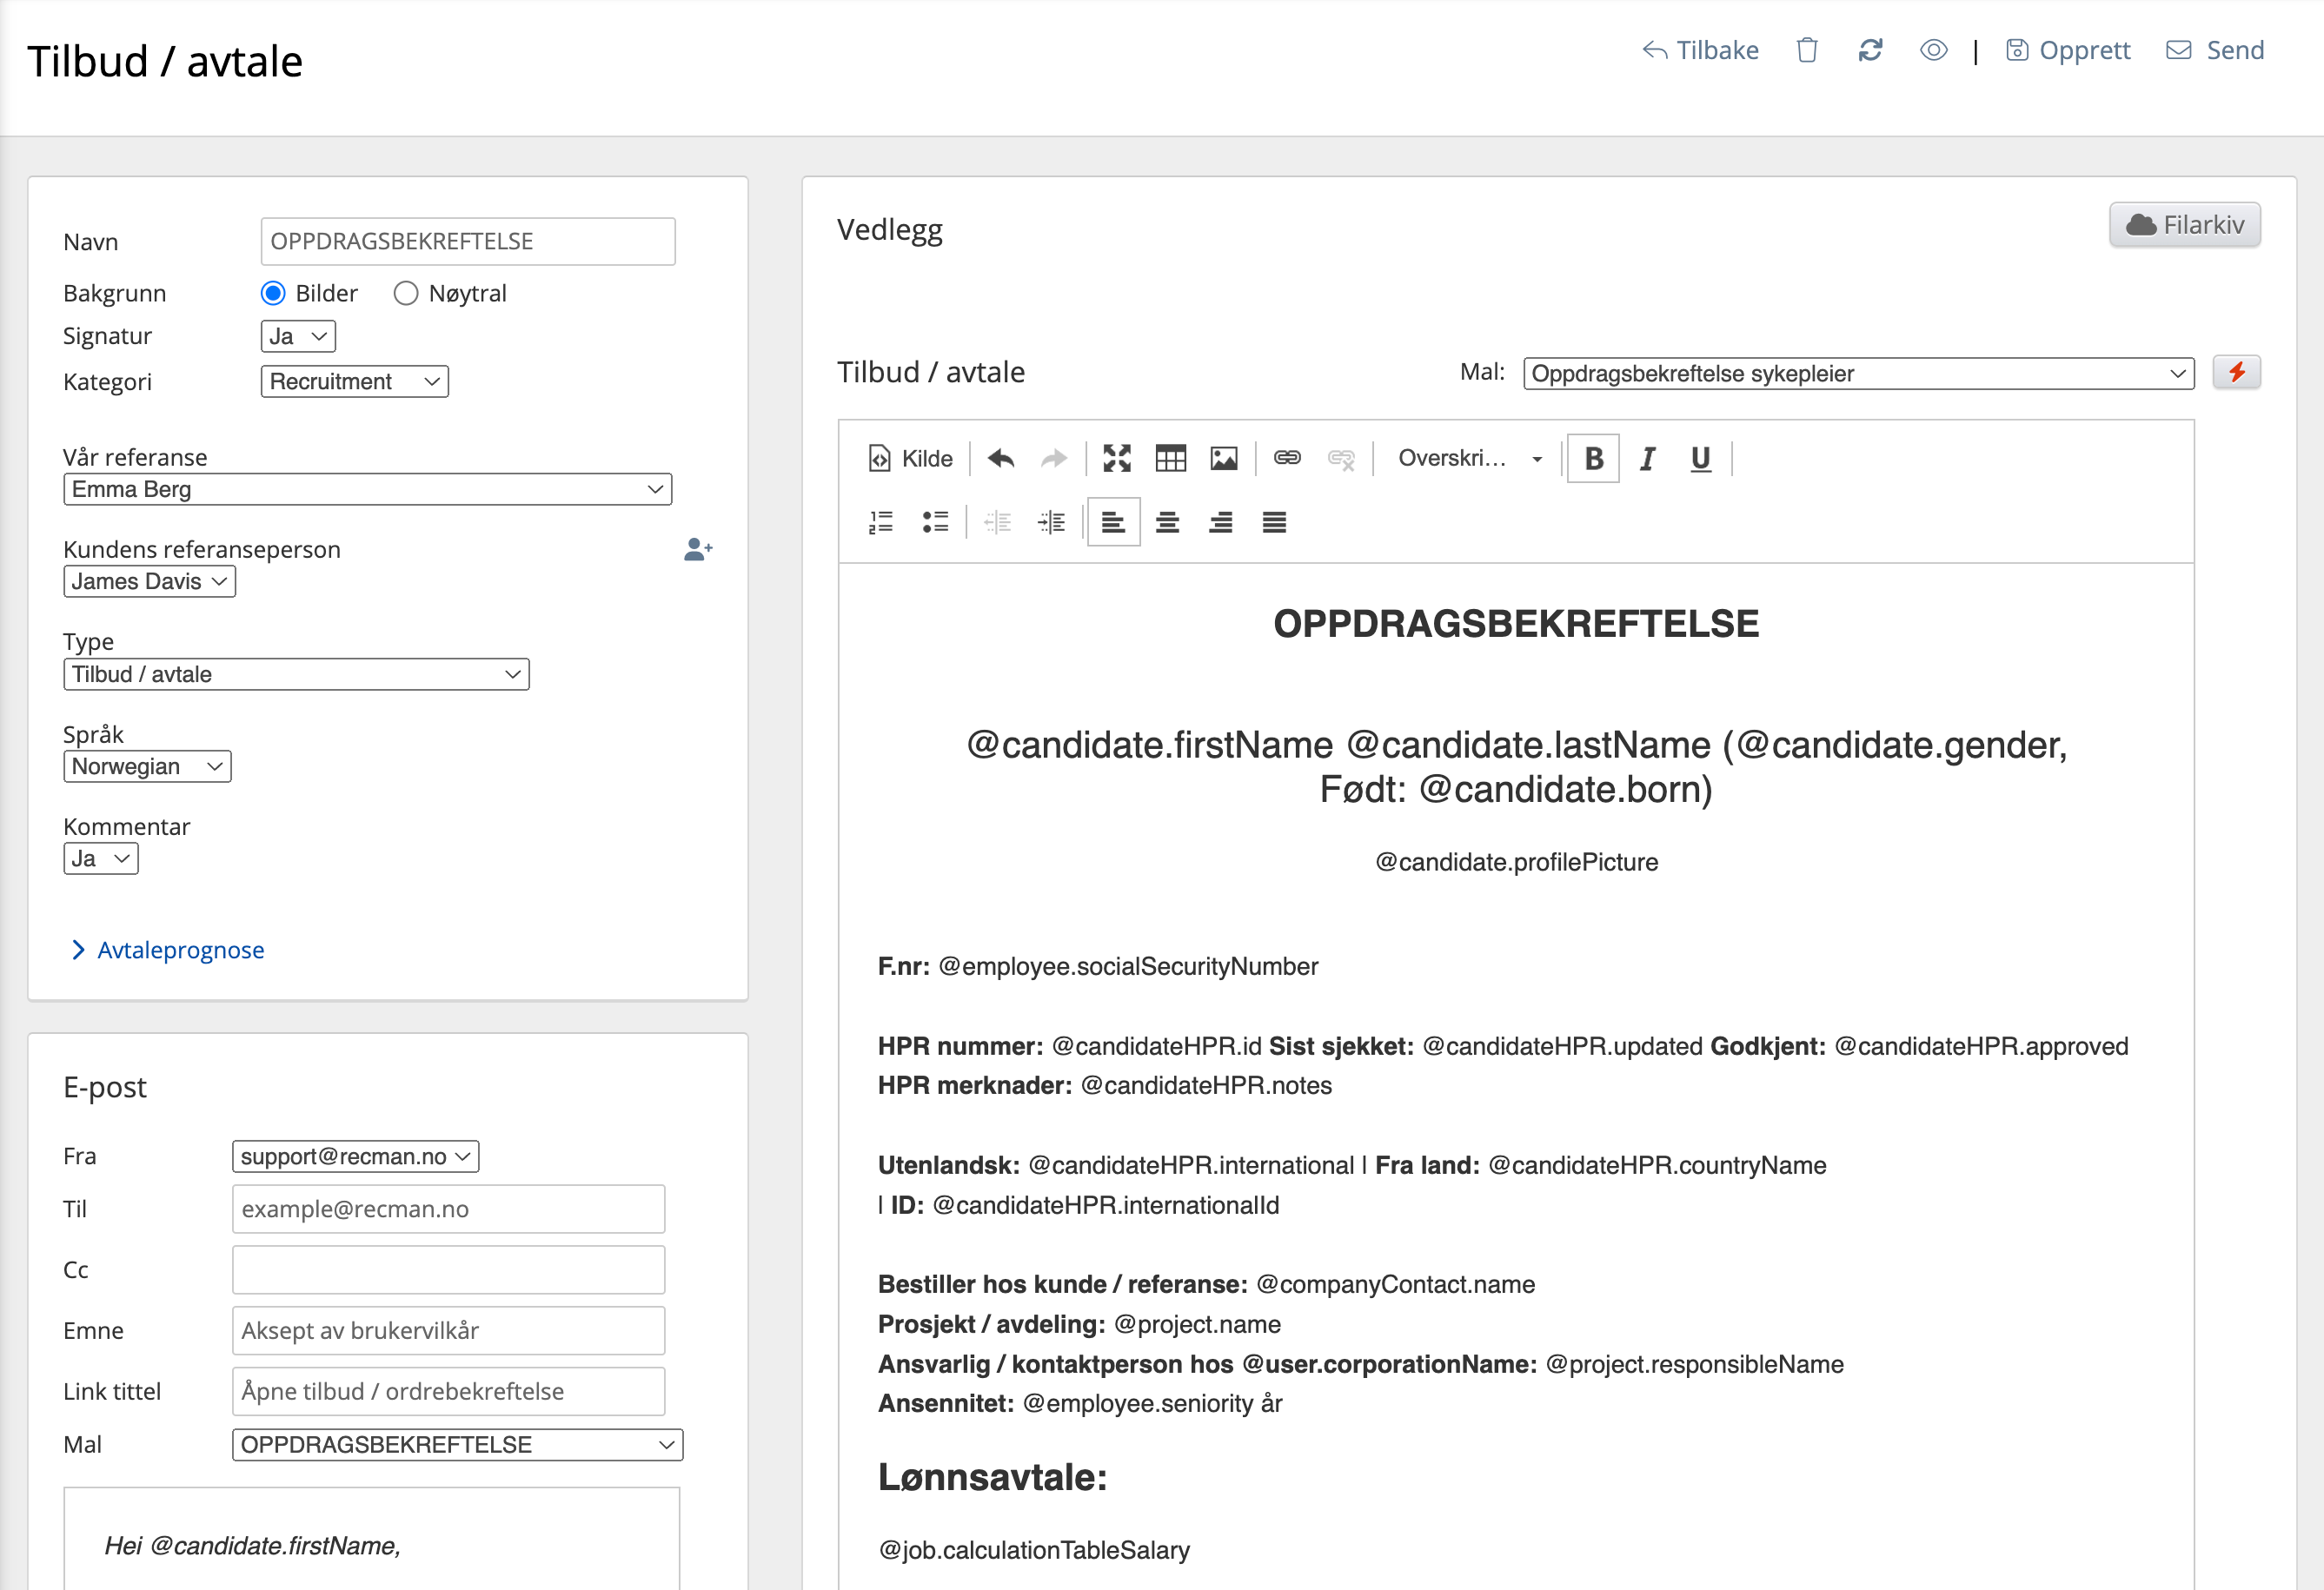Image resolution: width=2324 pixels, height=1590 pixels.
Task: Insert a table using editor toolbar
Action: pos(1170,459)
